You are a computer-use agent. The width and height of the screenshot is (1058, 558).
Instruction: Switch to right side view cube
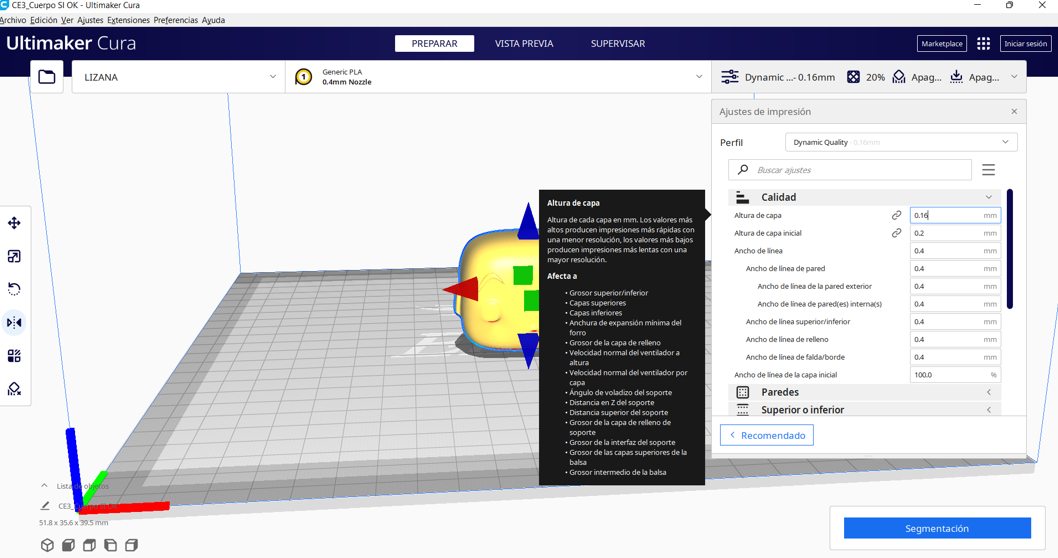(132, 545)
